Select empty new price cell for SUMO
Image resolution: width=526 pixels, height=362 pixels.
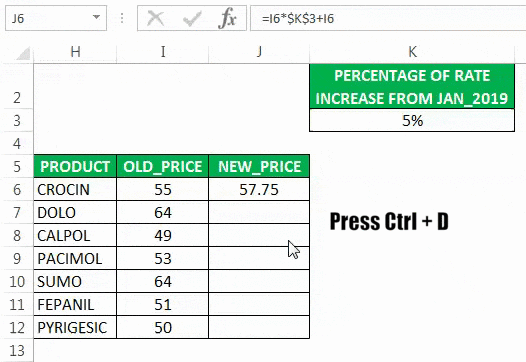click(x=259, y=281)
